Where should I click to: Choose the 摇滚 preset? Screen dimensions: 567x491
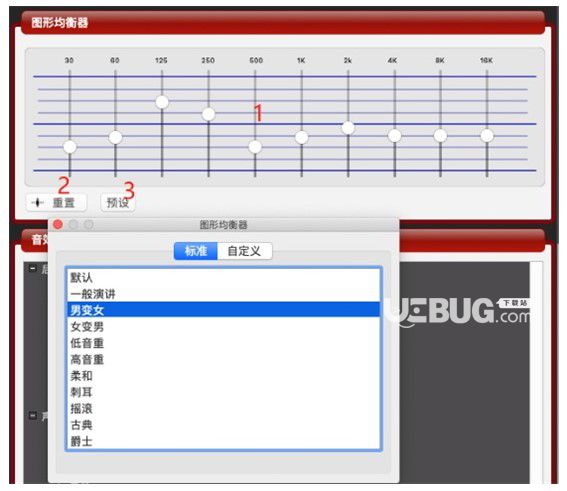(223, 408)
